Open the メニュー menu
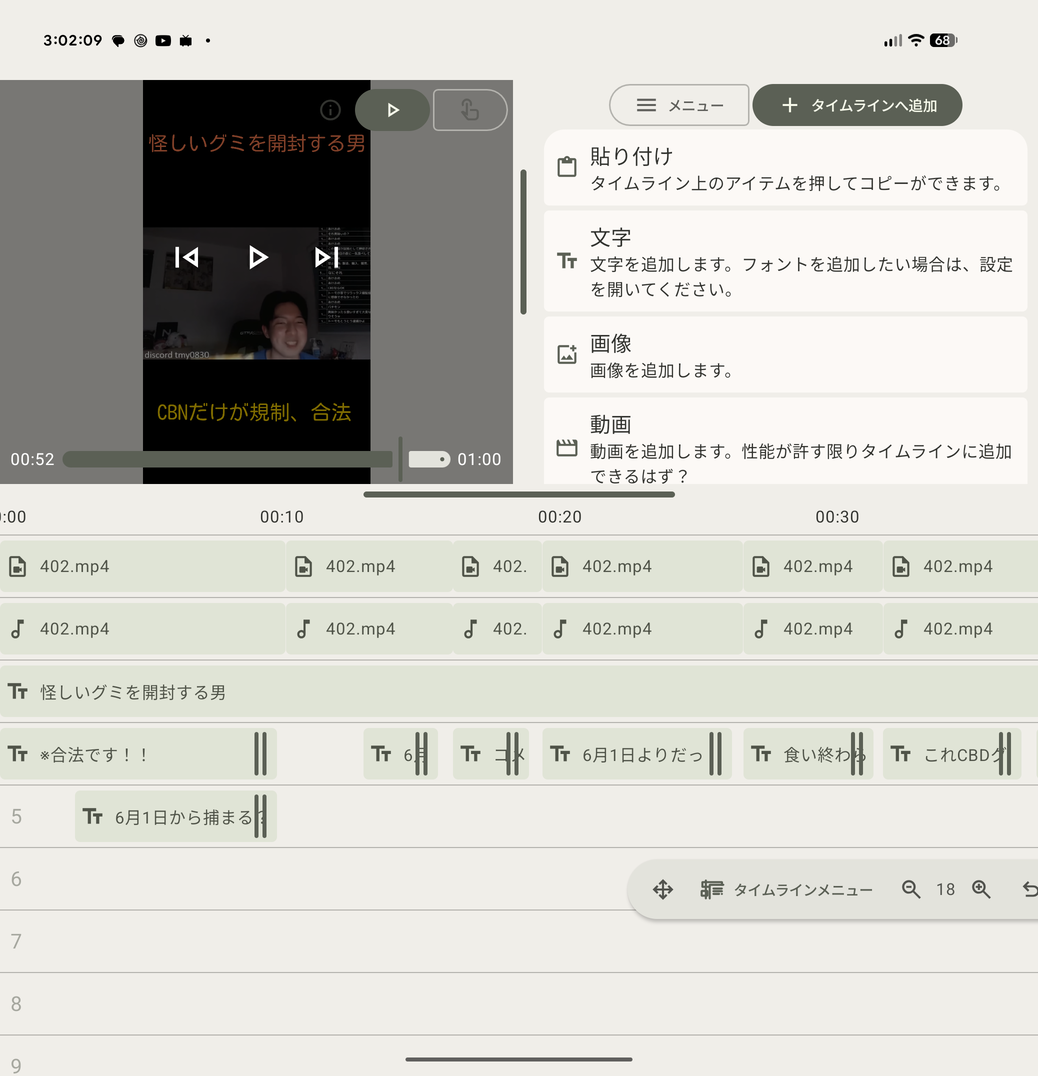Image resolution: width=1038 pixels, height=1076 pixels. [x=679, y=105]
